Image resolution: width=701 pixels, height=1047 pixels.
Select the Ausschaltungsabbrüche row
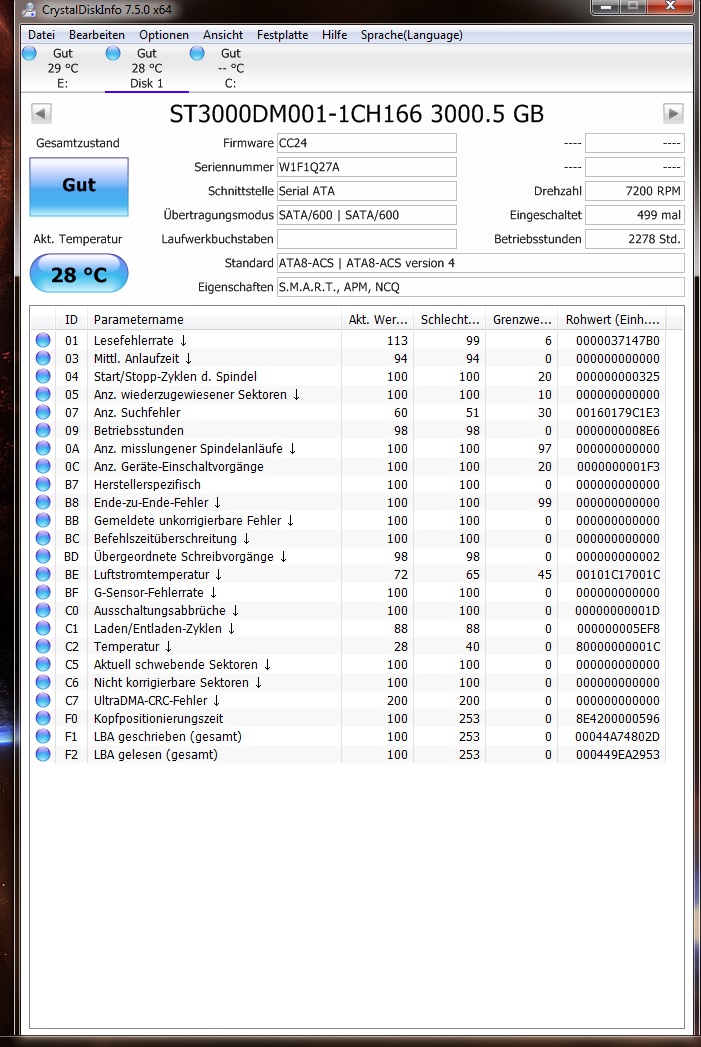348,611
